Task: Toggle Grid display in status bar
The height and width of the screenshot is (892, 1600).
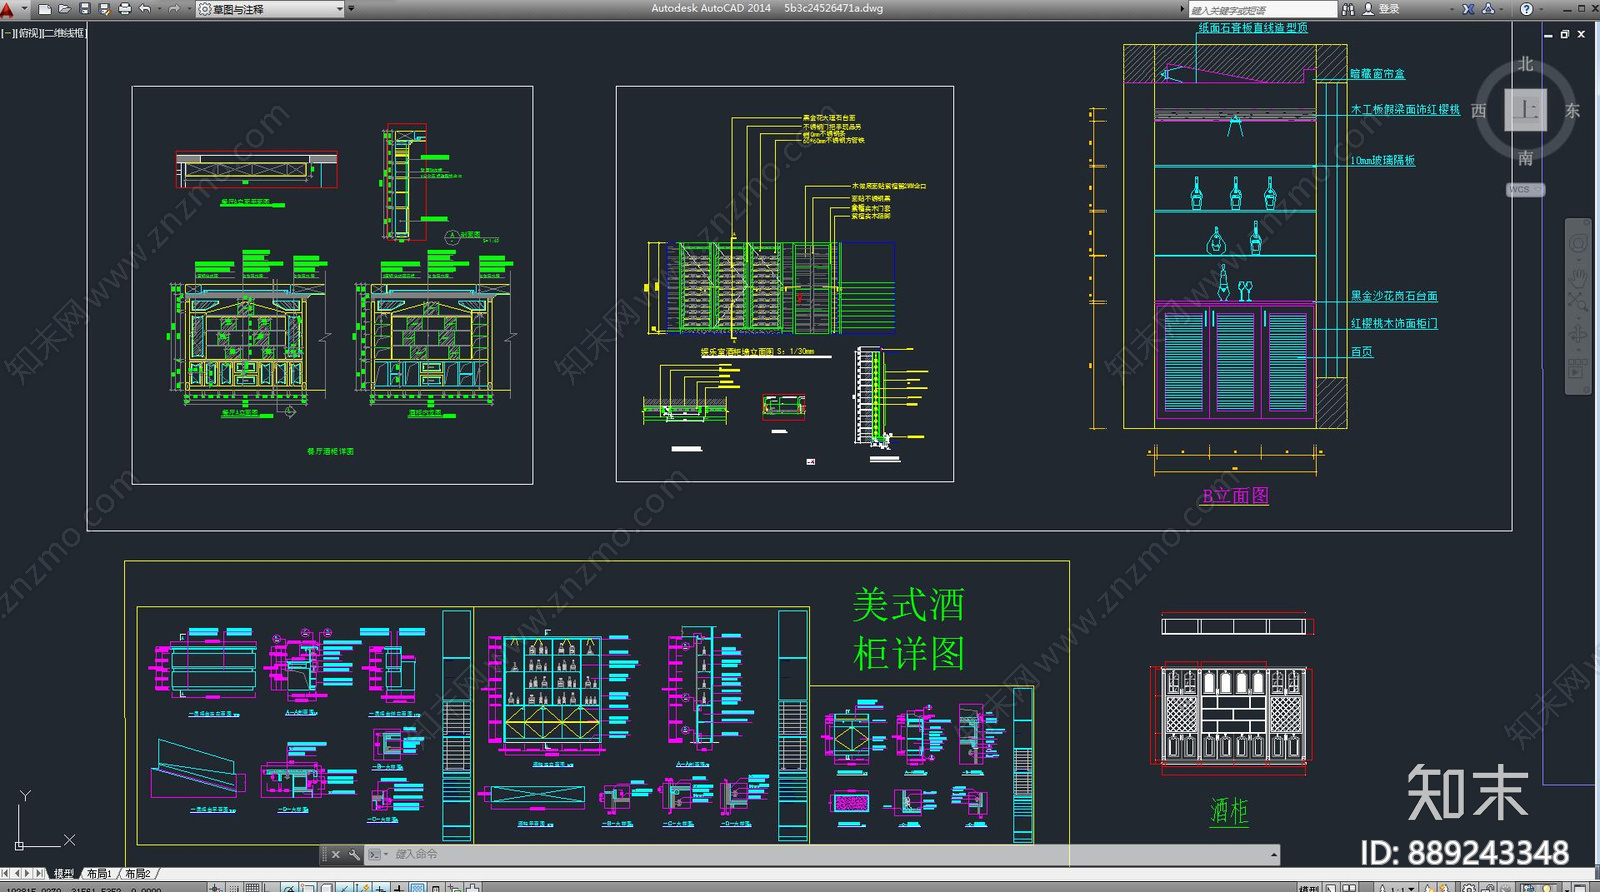Action: coord(252,887)
